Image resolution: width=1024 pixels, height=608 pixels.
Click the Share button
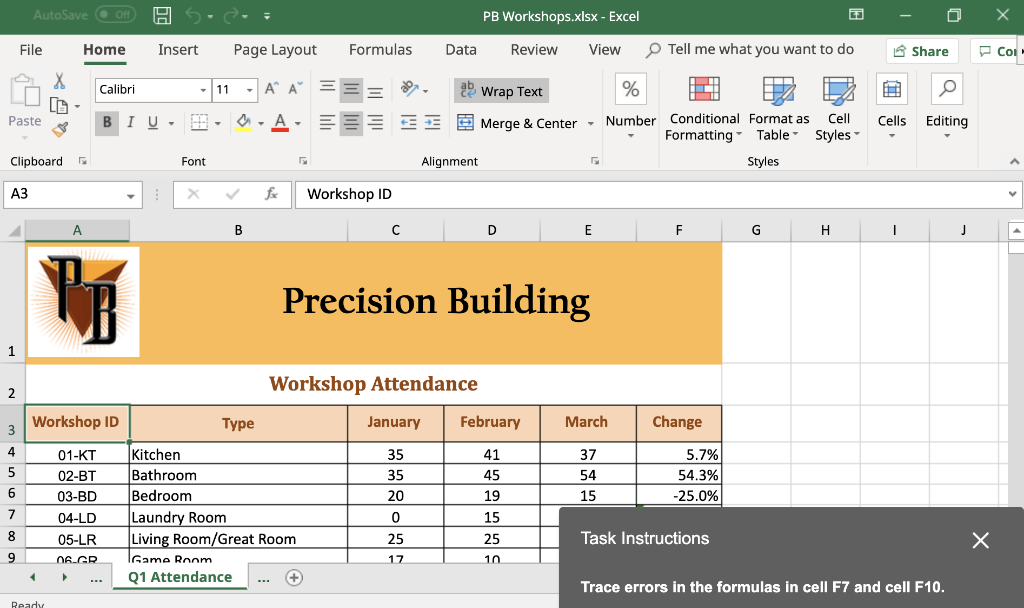point(921,50)
